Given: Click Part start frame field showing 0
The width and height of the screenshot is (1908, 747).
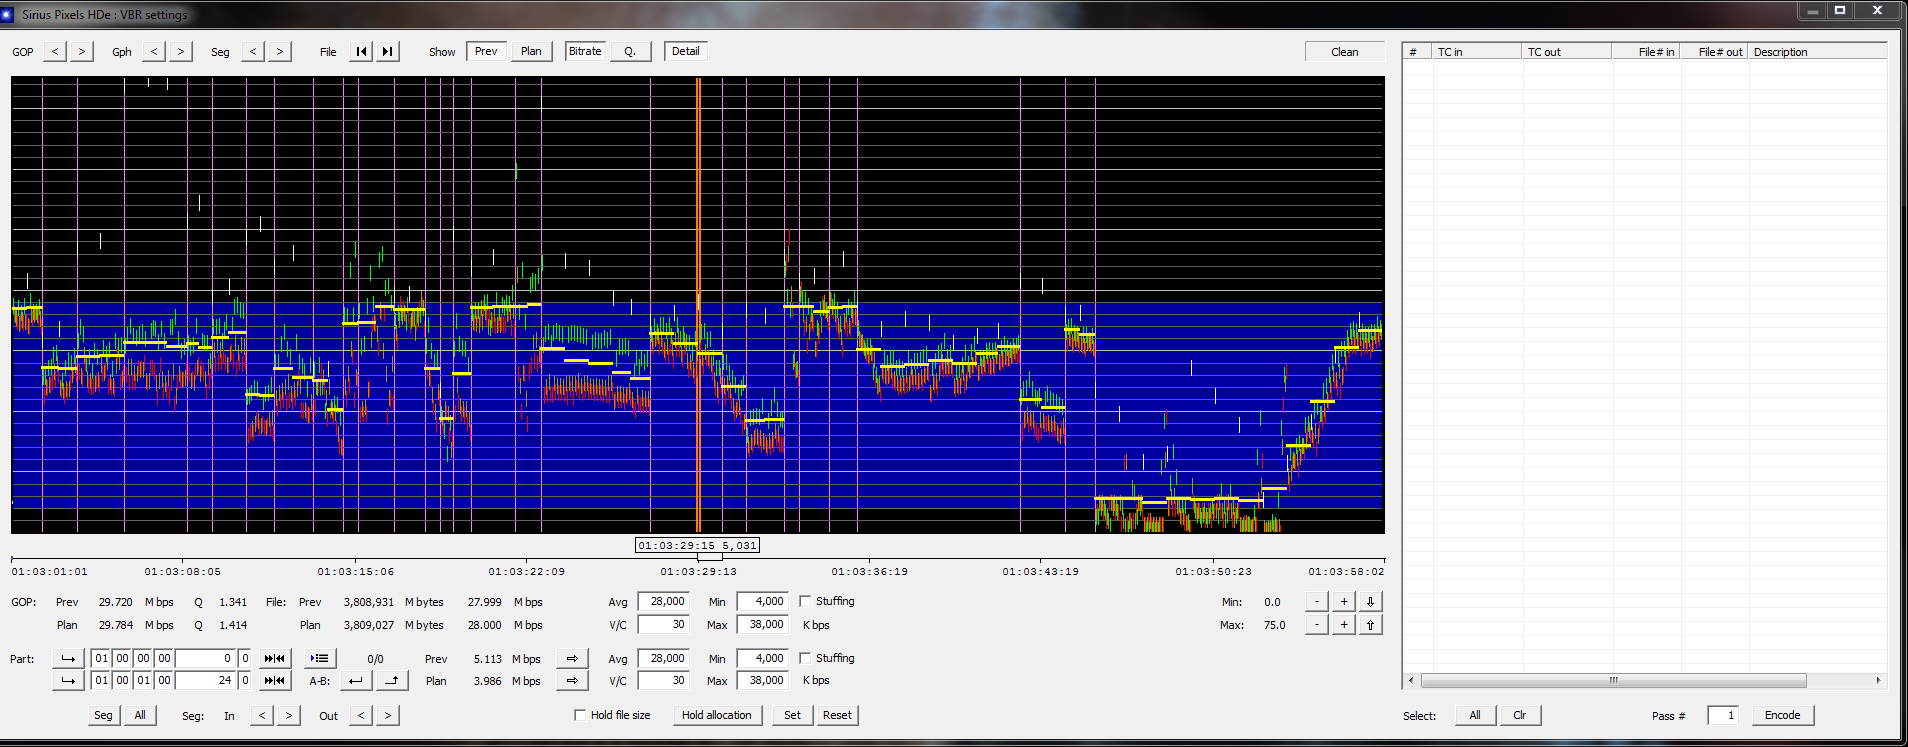Looking at the screenshot, I should (x=205, y=659).
